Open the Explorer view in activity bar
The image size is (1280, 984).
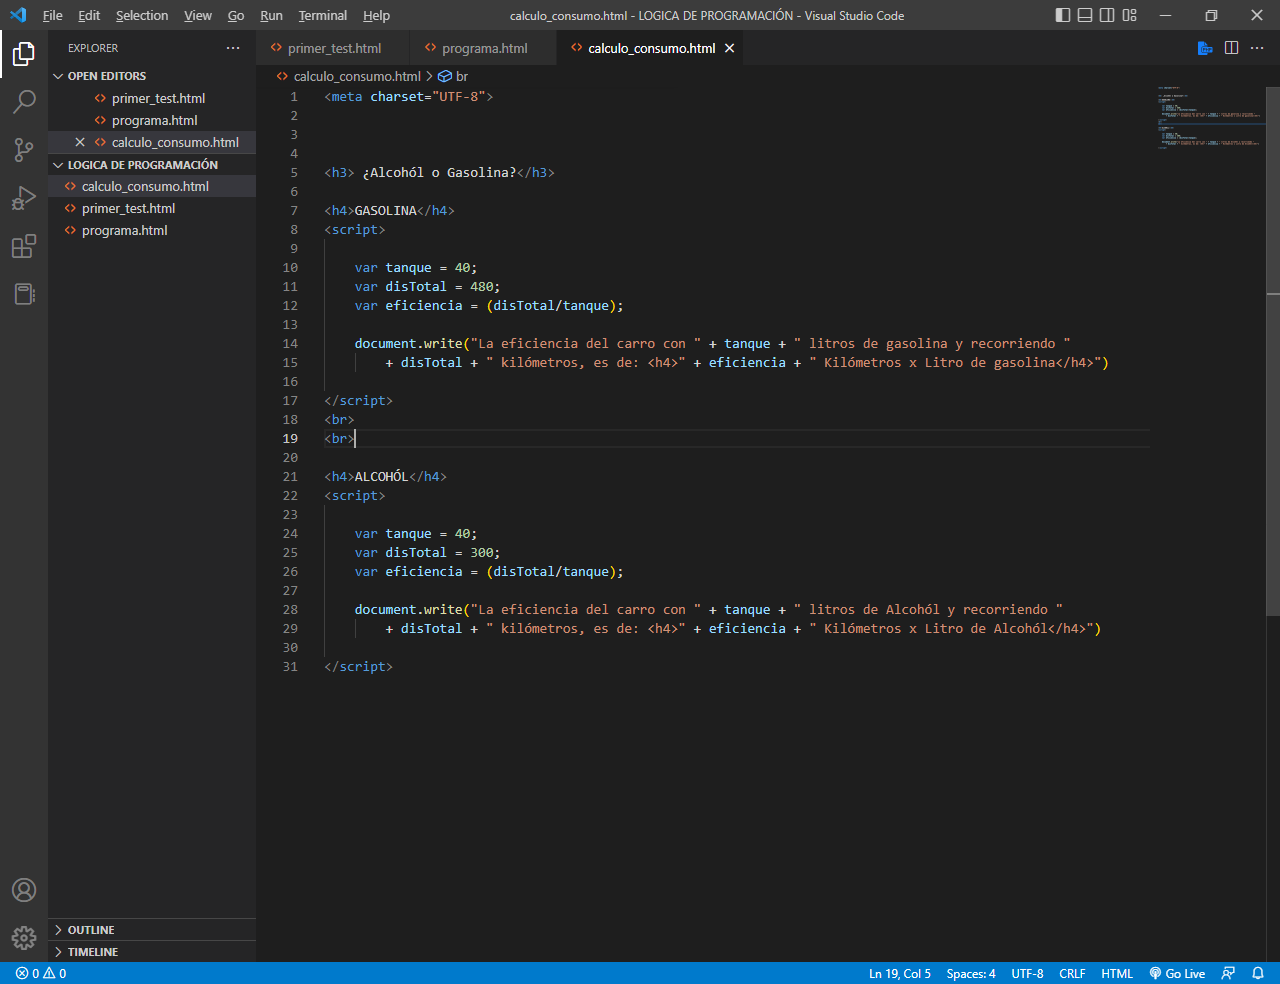click(x=24, y=54)
